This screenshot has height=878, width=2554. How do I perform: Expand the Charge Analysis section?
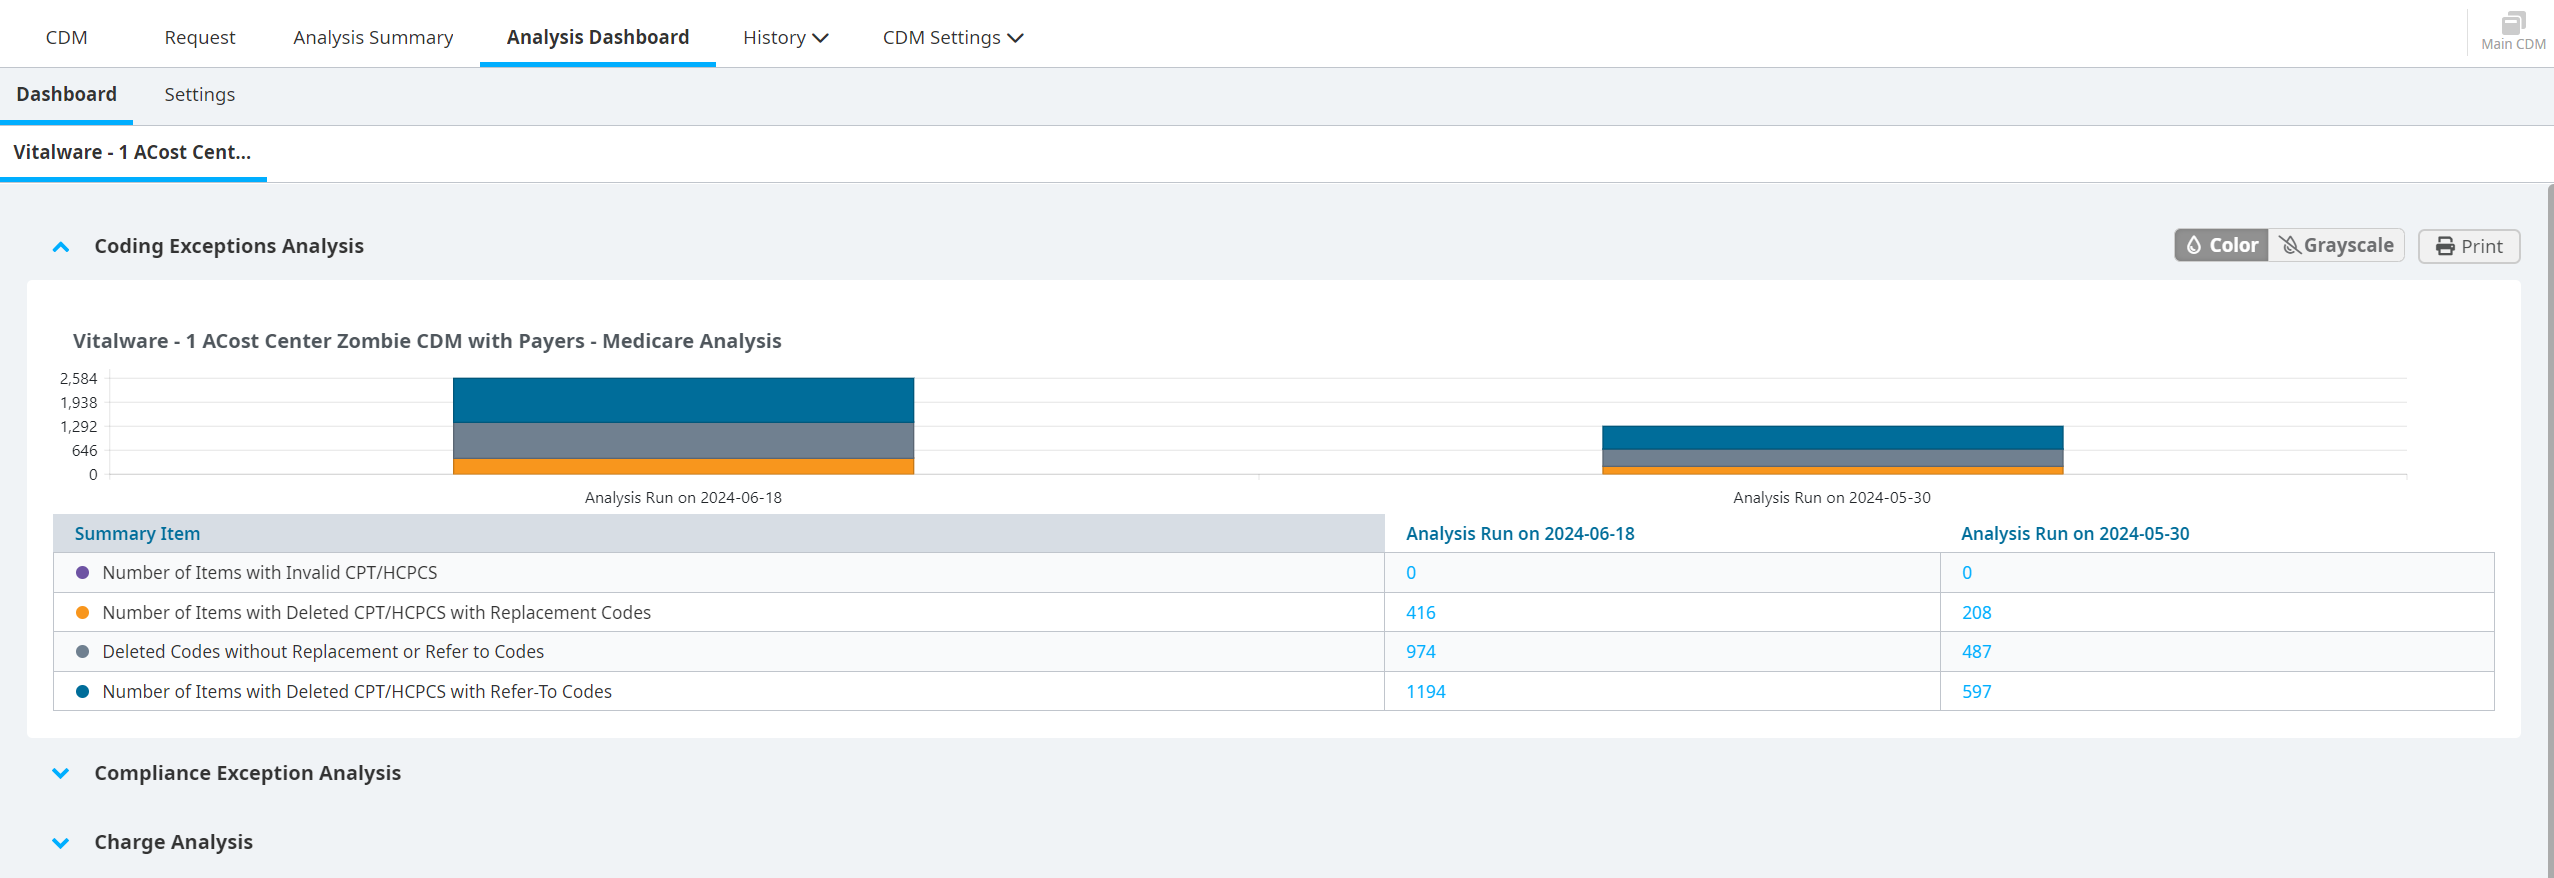pyautogui.click(x=61, y=842)
